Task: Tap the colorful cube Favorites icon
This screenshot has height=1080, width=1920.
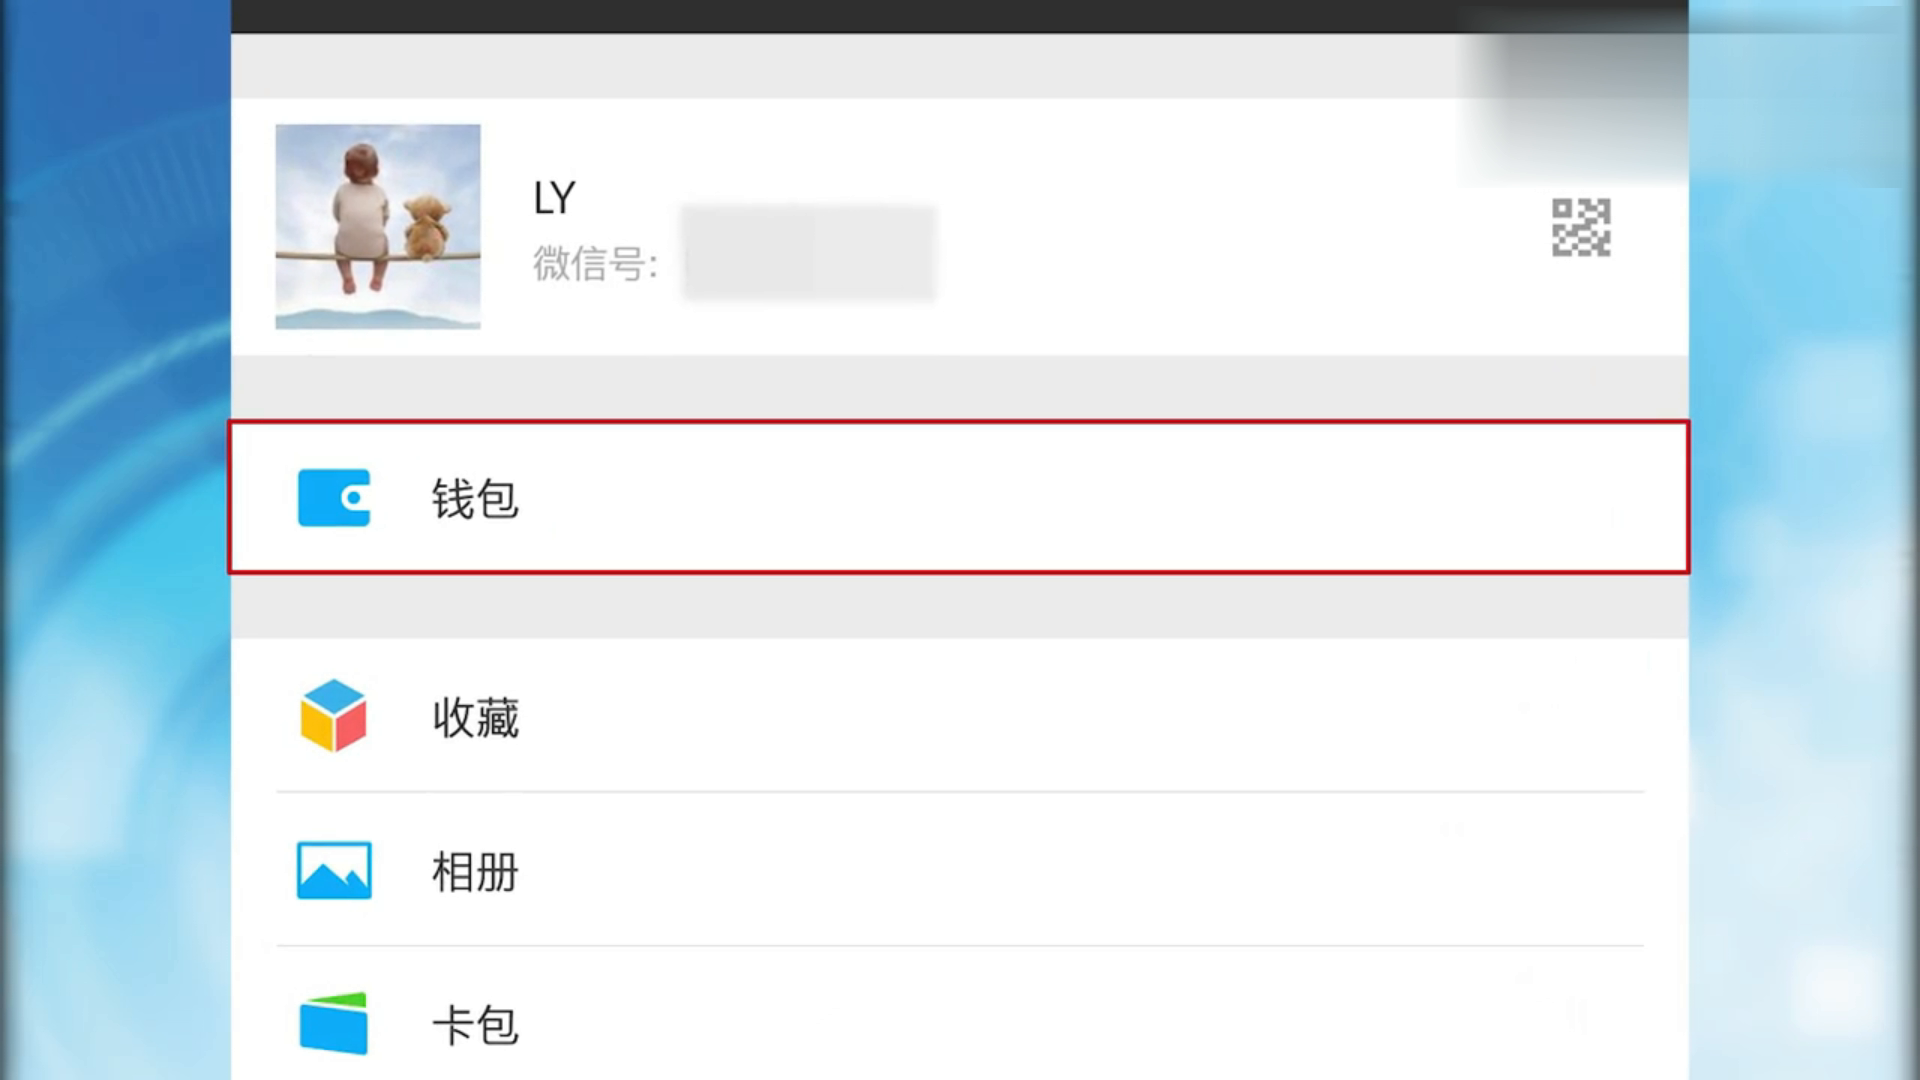Action: click(334, 716)
